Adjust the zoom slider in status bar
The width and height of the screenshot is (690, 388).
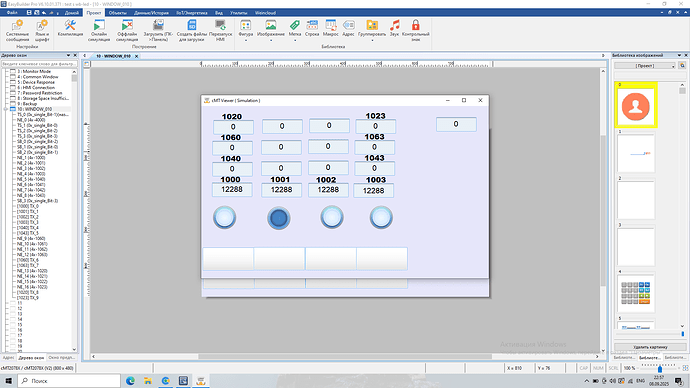[x=660, y=368]
